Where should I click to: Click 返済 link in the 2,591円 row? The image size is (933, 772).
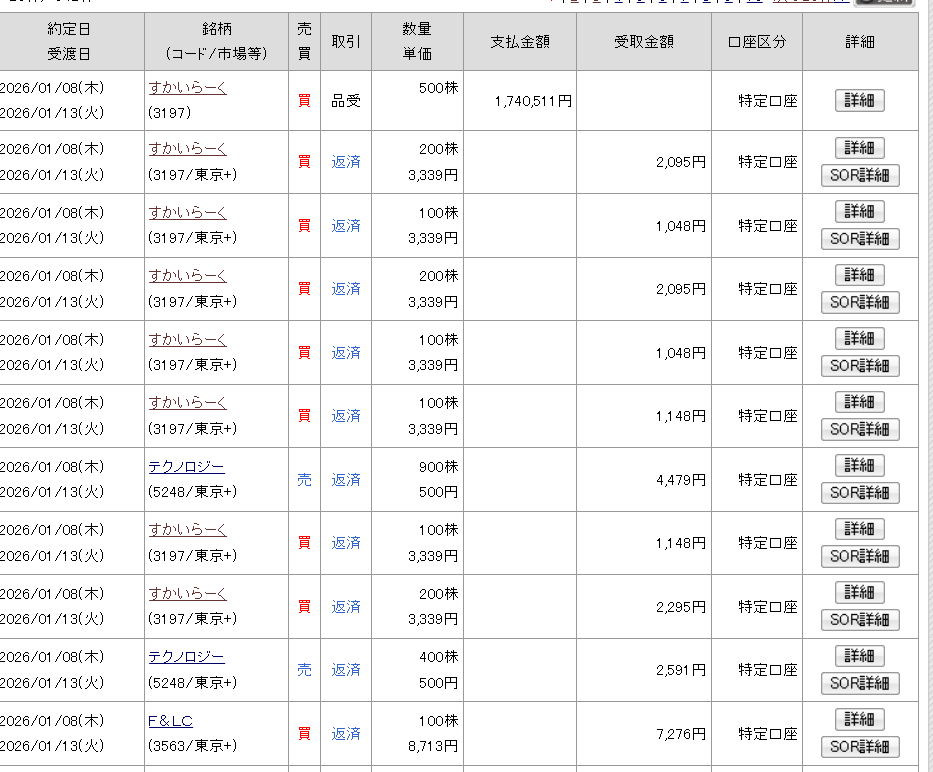(346, 670)
